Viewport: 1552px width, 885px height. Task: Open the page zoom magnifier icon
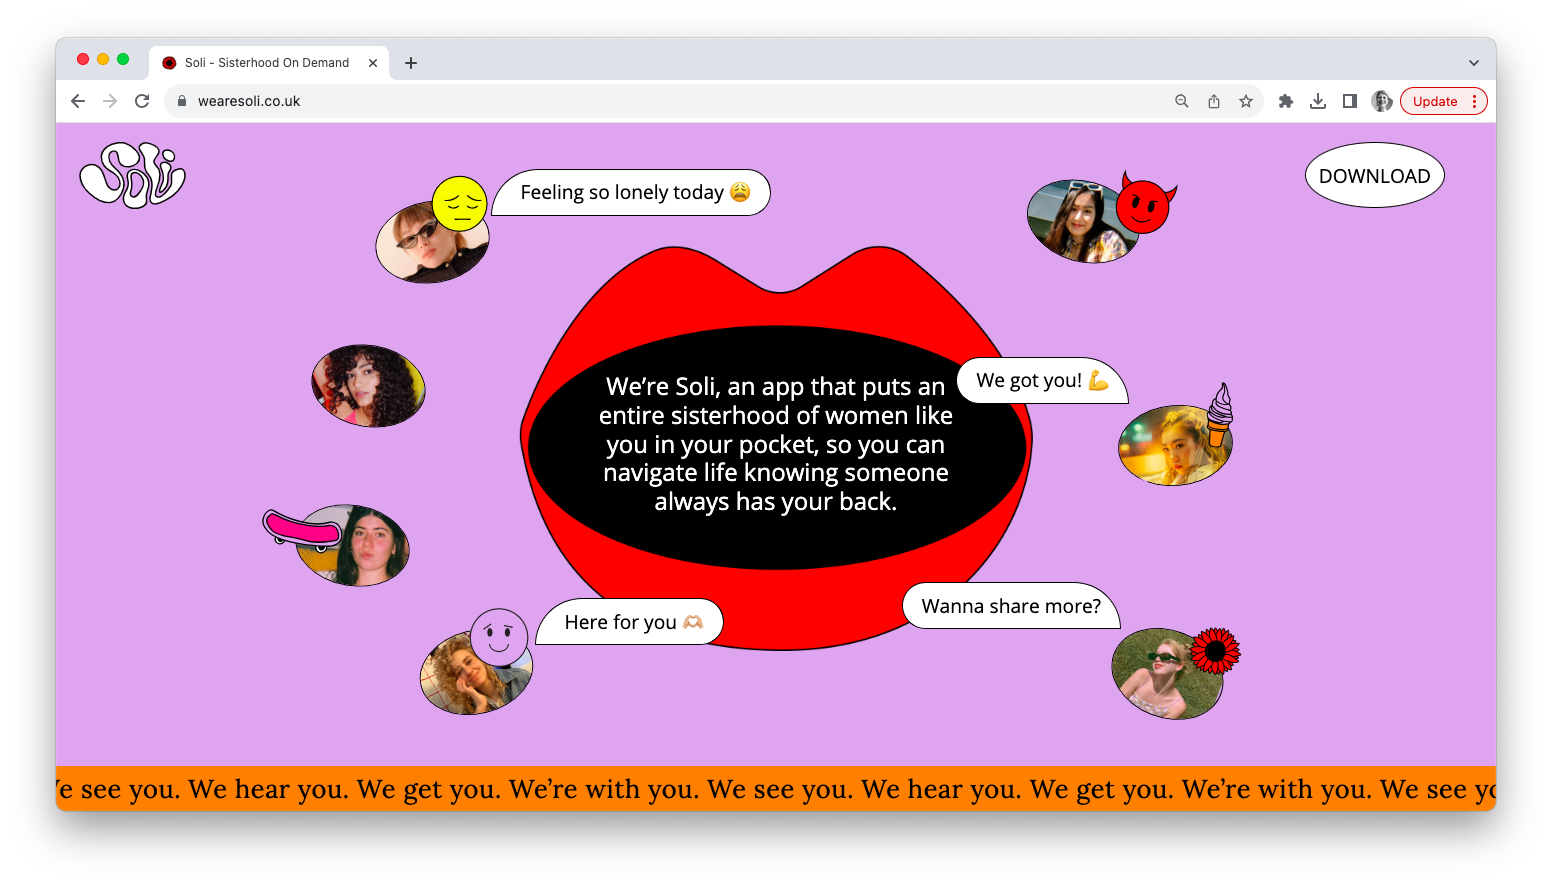[1182, 101]
